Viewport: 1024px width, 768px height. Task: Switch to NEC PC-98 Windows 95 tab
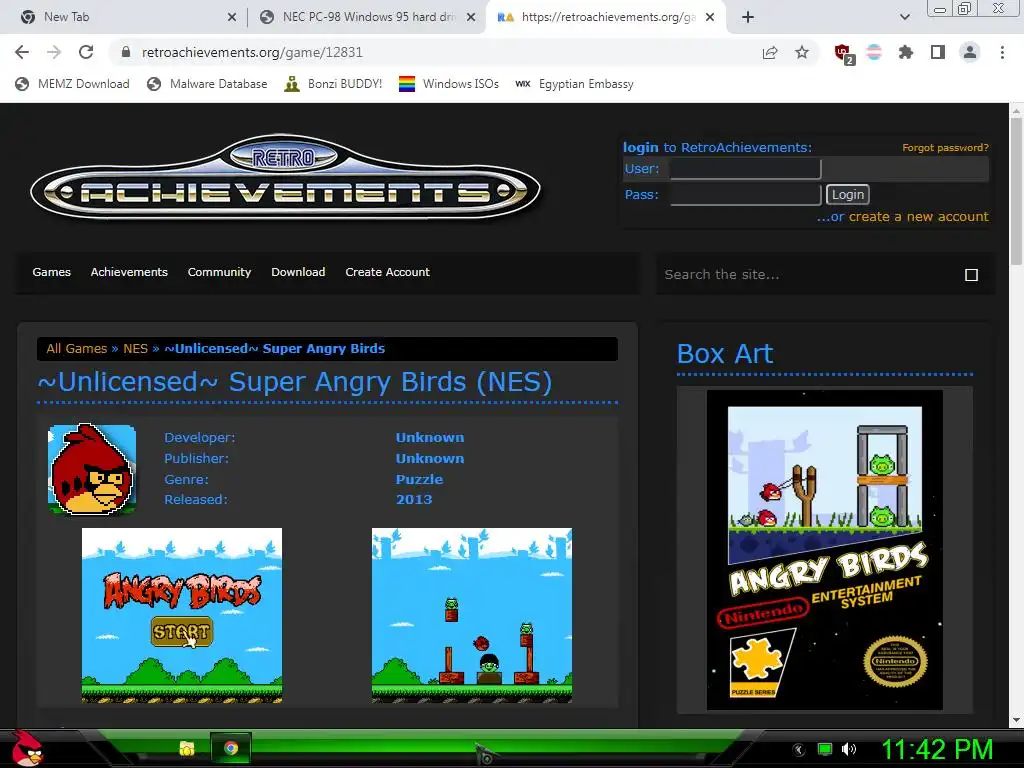pyautogui.click(x=366, y=17)
